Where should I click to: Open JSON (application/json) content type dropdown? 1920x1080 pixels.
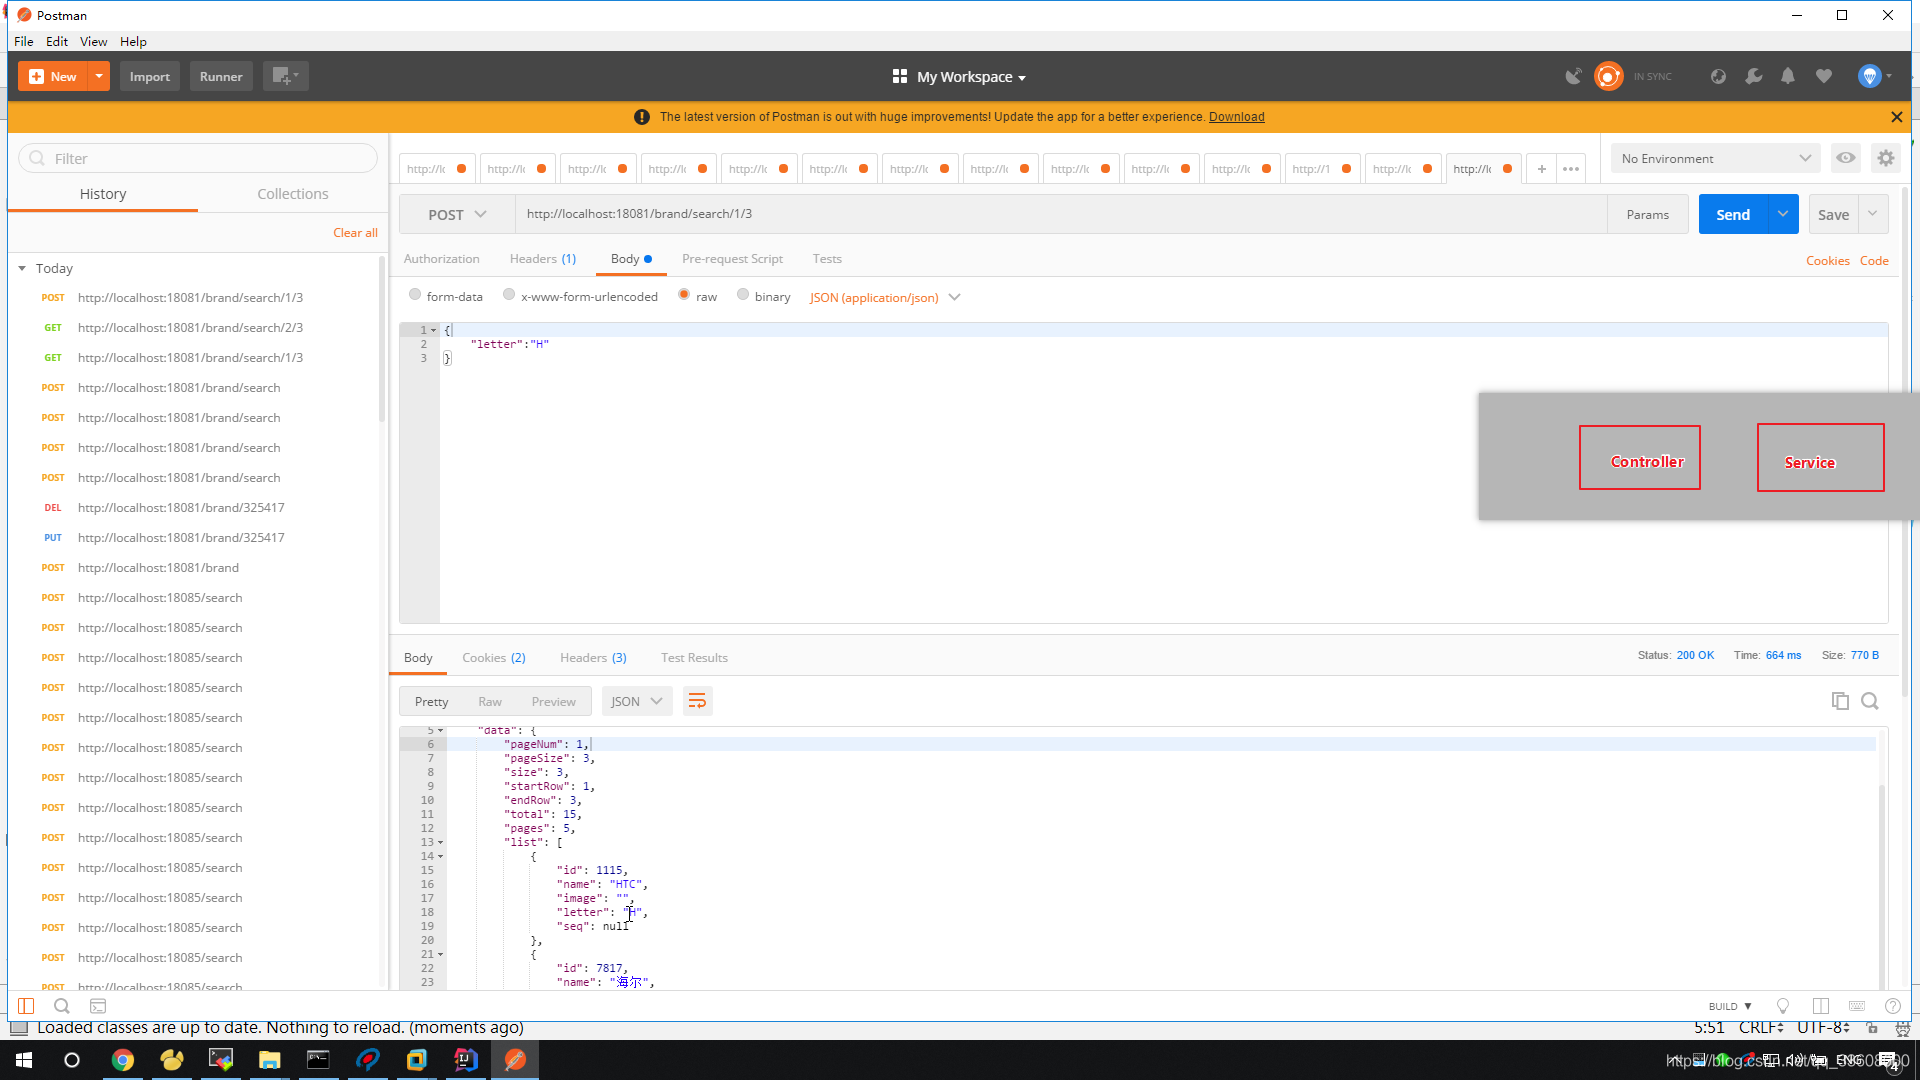[x=885, y=297]
